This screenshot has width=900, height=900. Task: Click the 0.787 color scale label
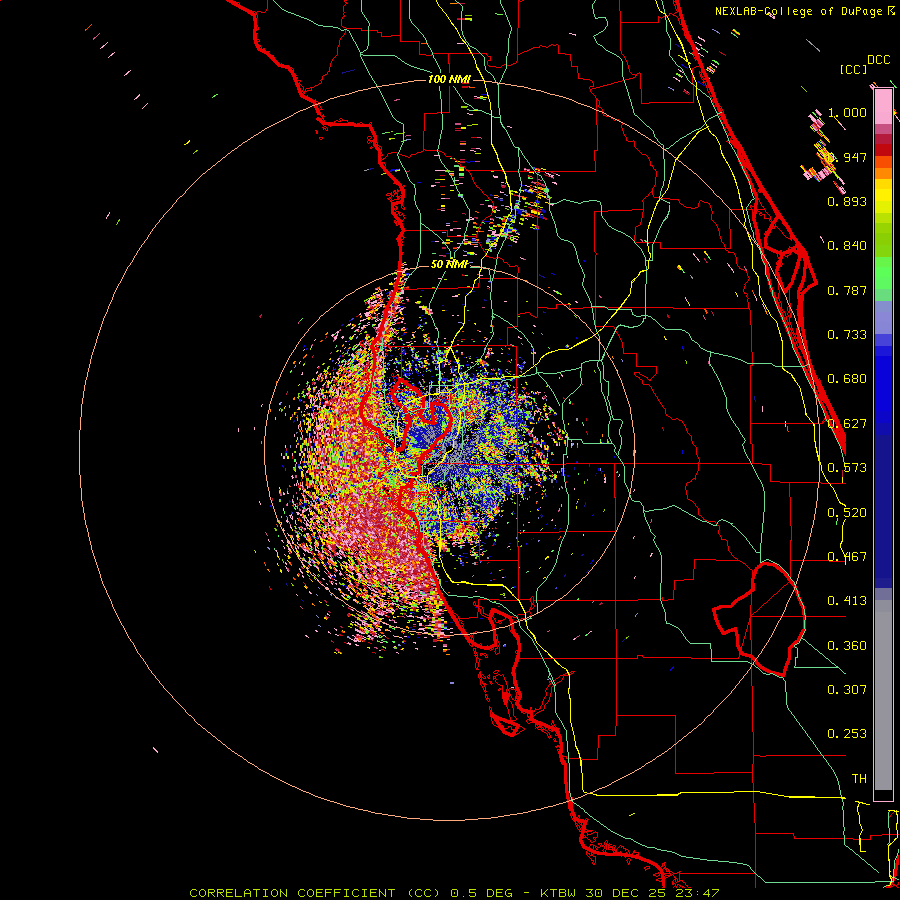tap(847, 290)
